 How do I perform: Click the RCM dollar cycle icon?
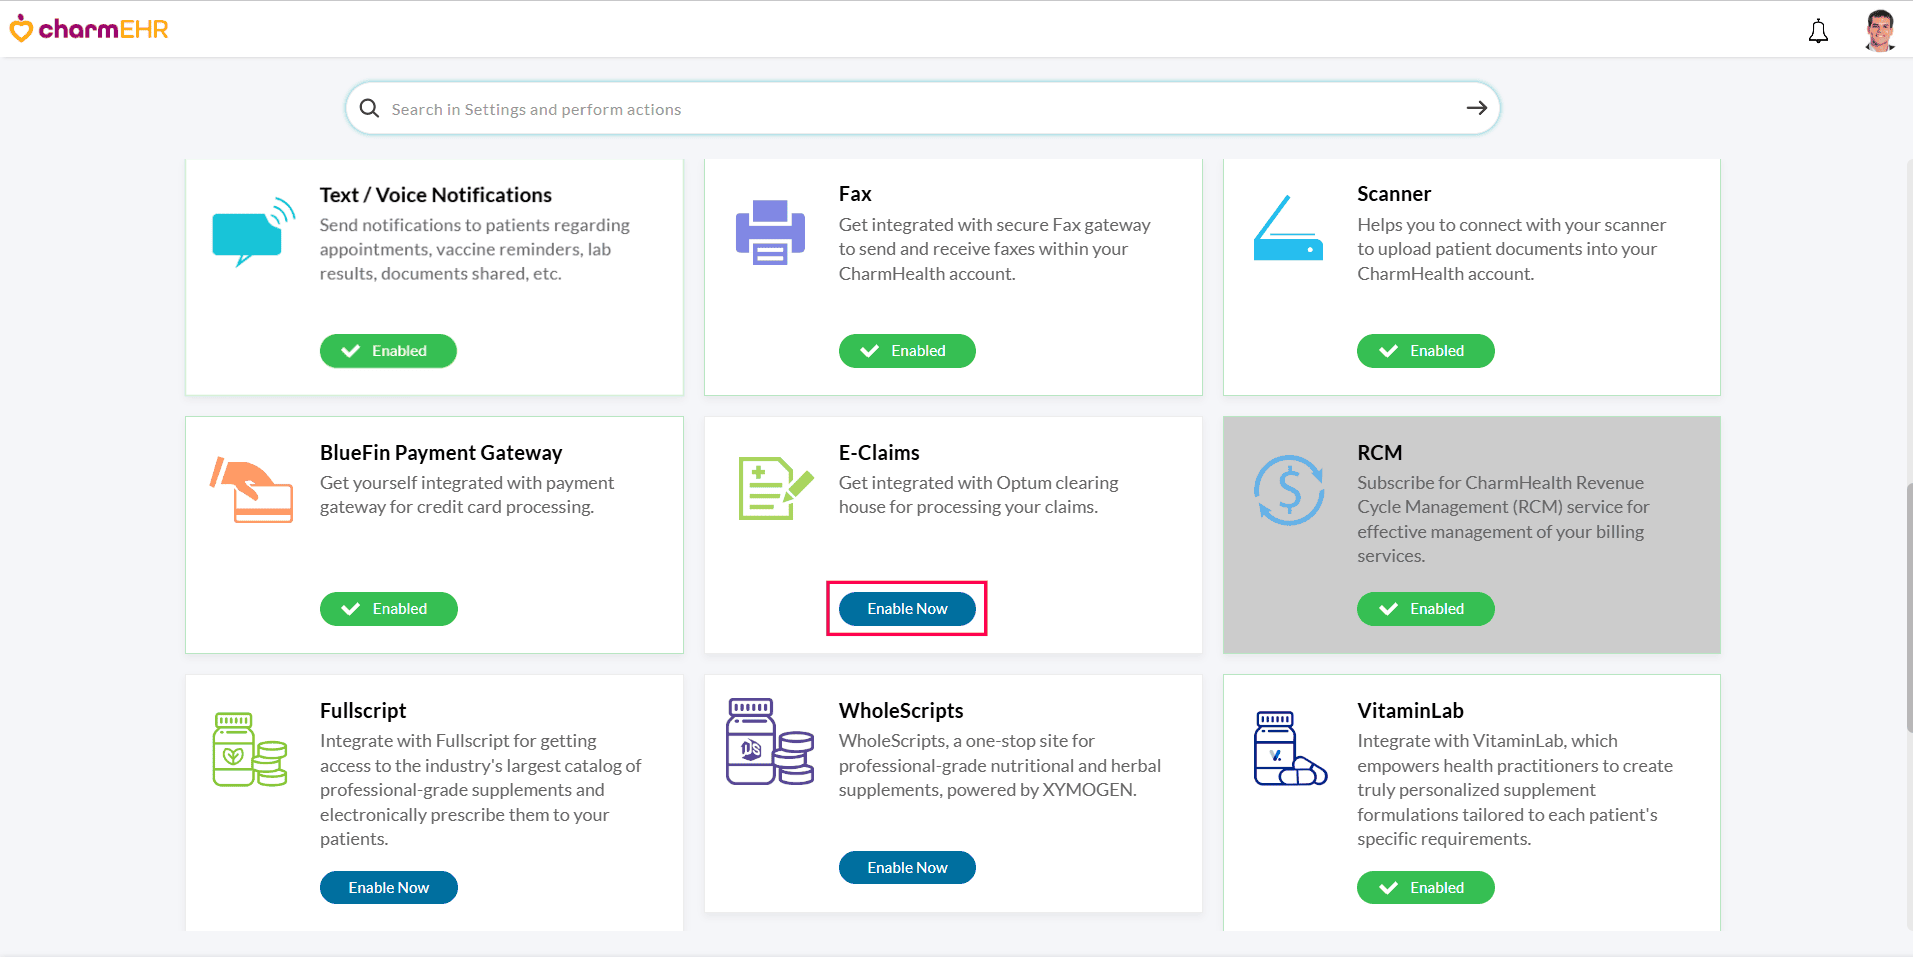[1288, 490]
